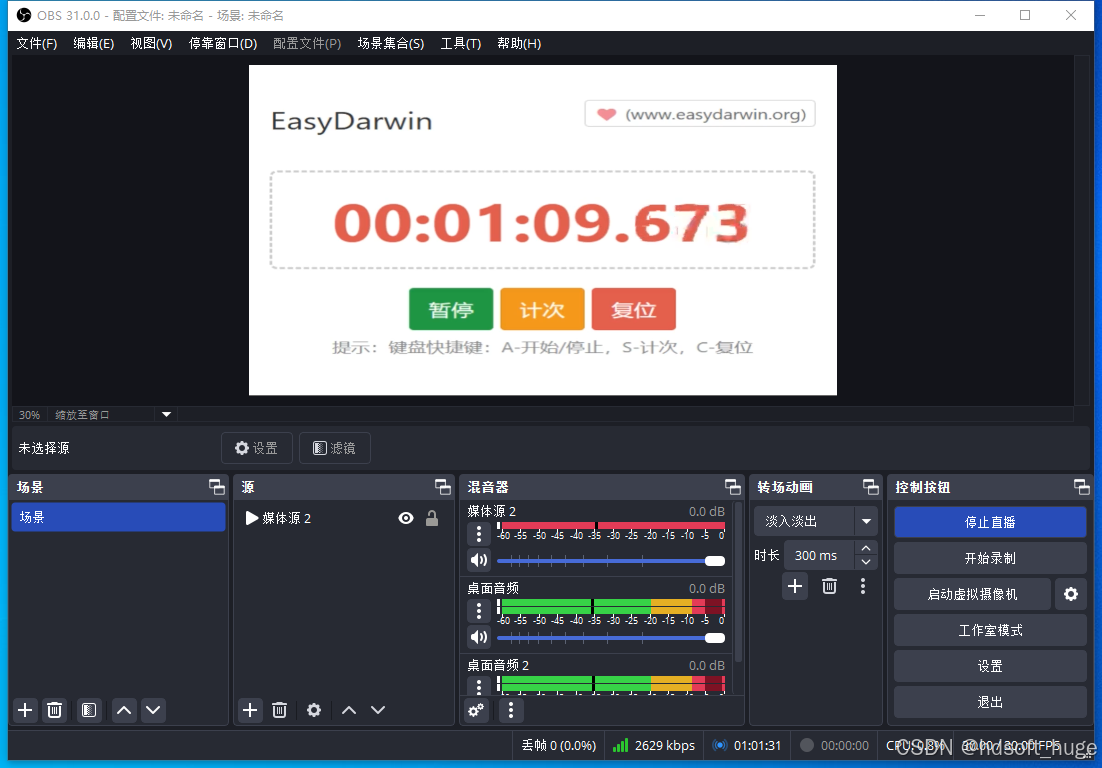Undock the 控制按钮 panel with its float icon
Image resolution: width=1102 pixels, height=768 pixels.
1082,487
